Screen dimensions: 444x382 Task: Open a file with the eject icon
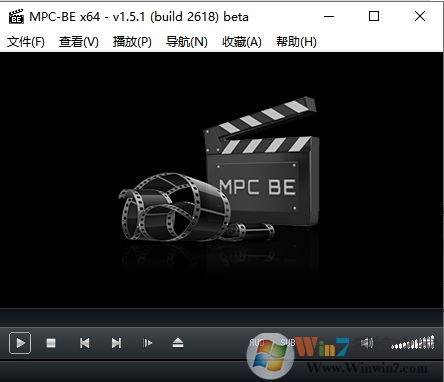pyautogui.click(x=178, y=343)
